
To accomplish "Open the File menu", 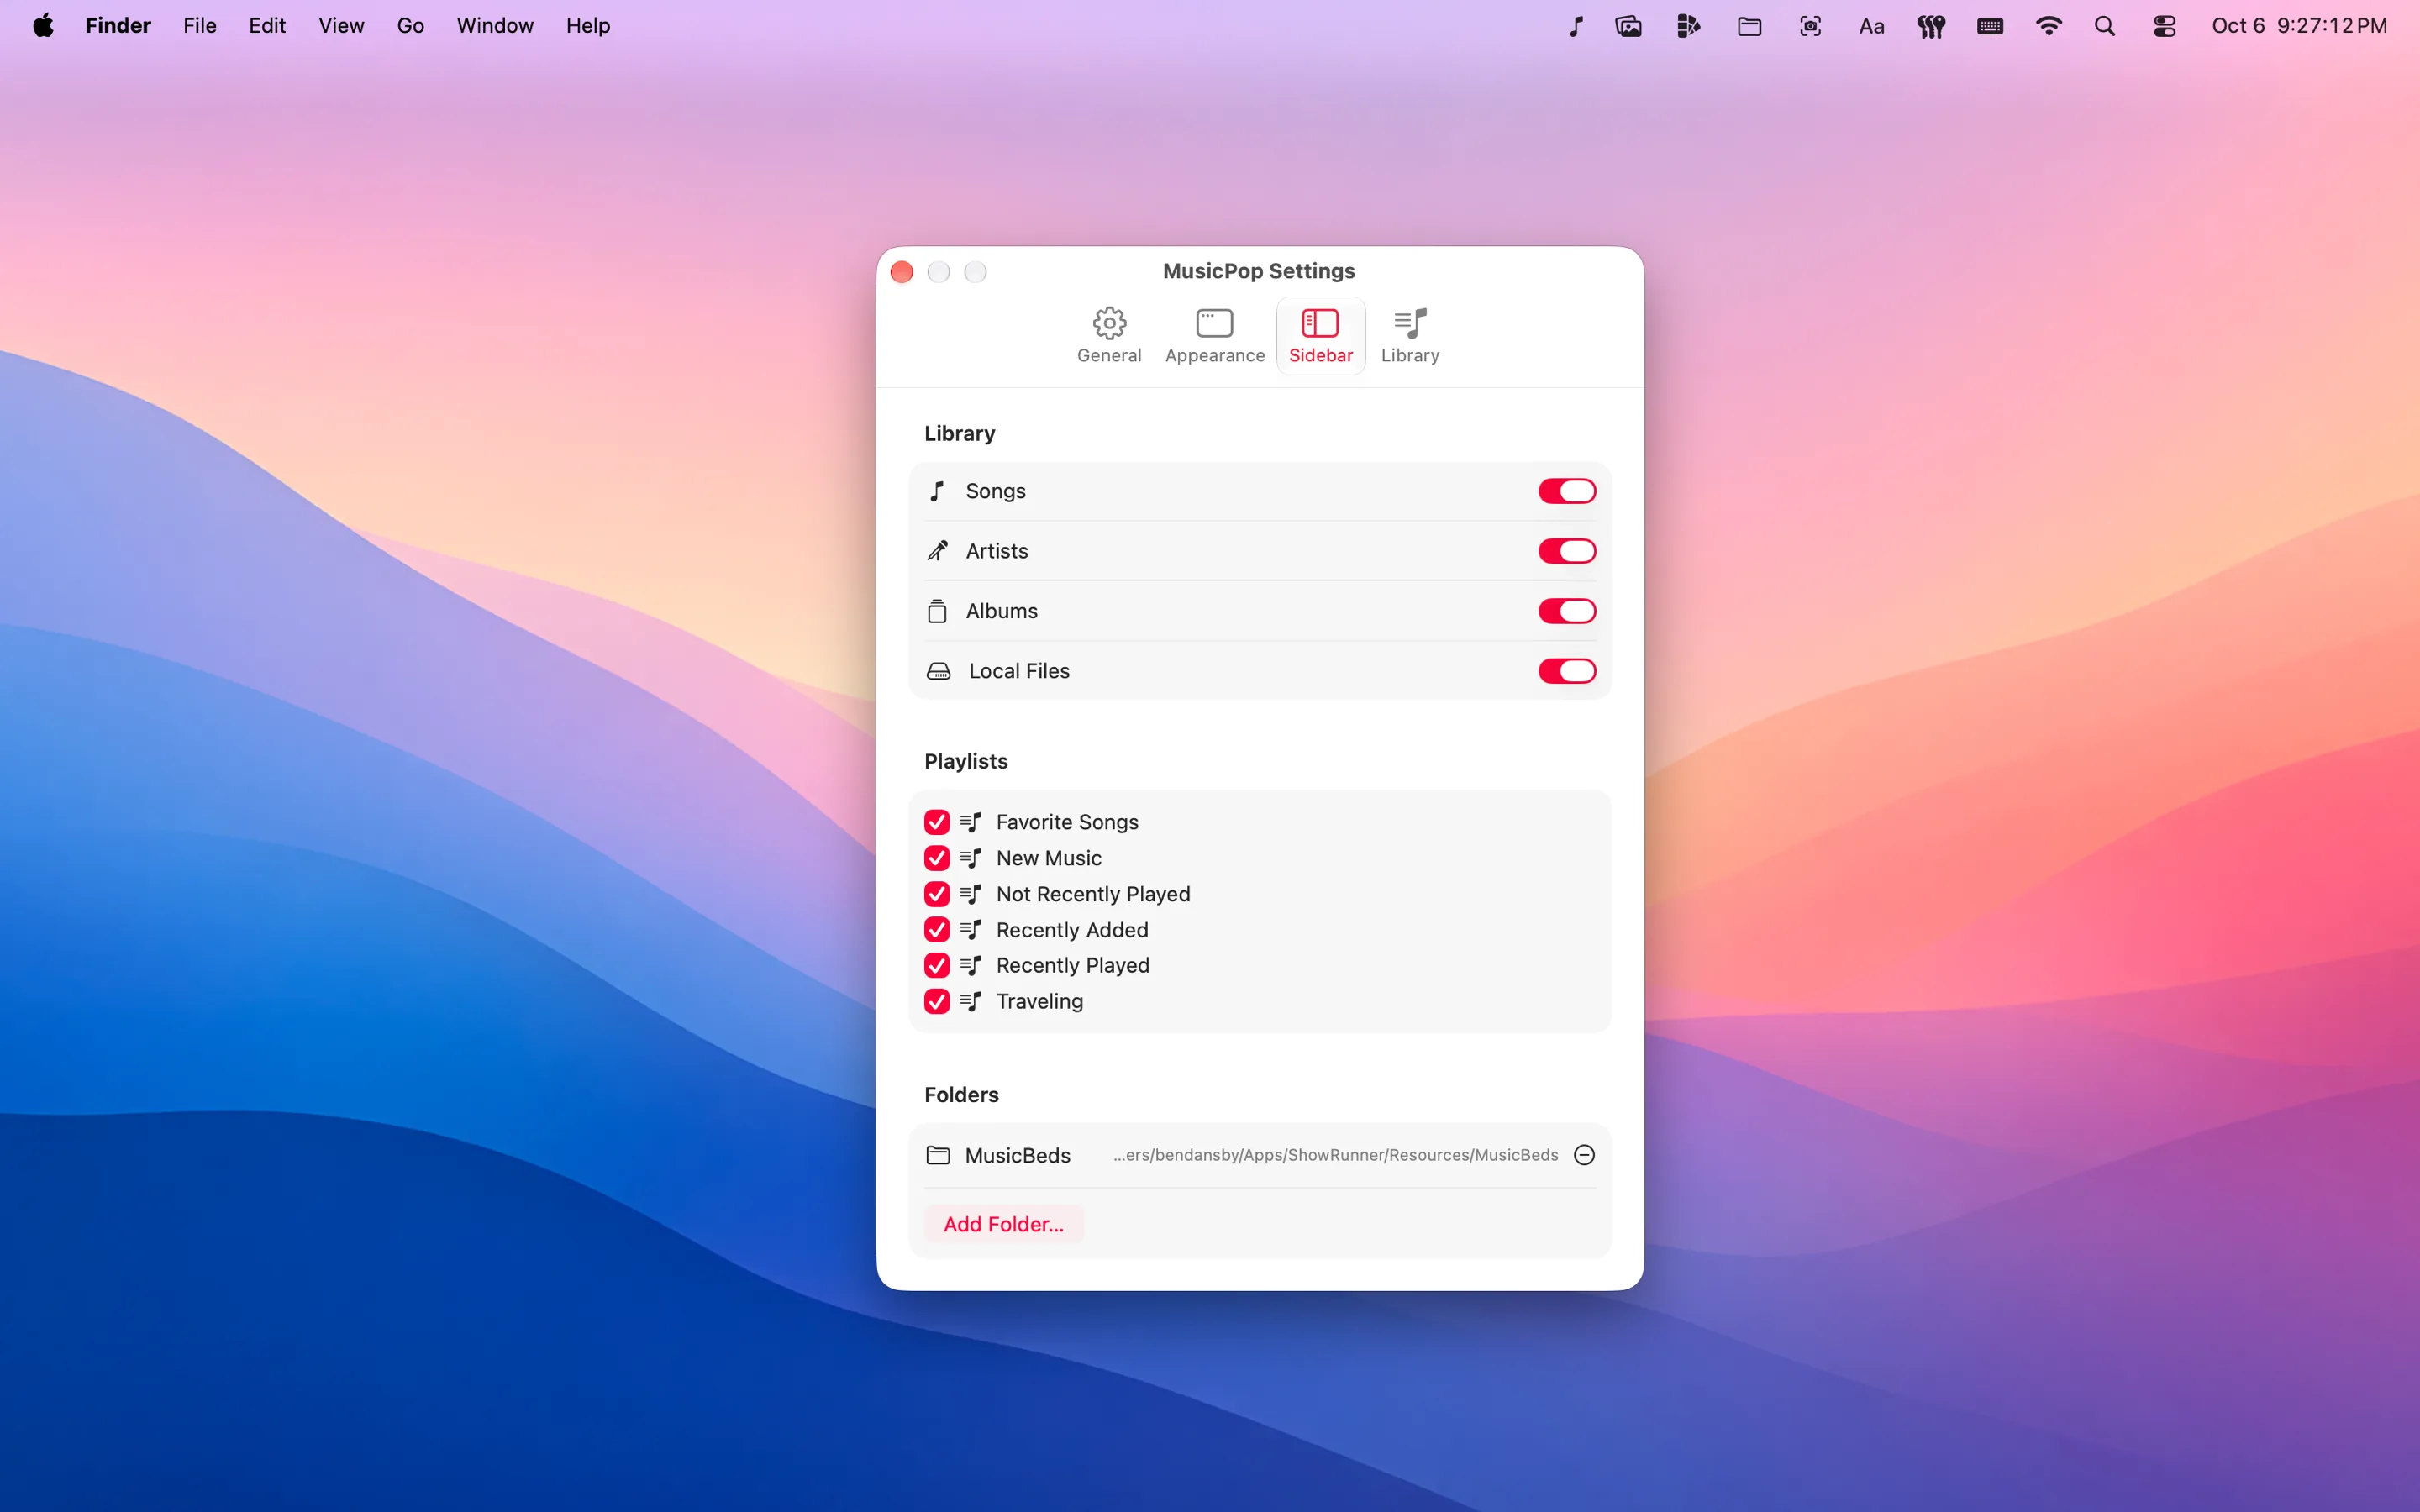I will [200, 26].
